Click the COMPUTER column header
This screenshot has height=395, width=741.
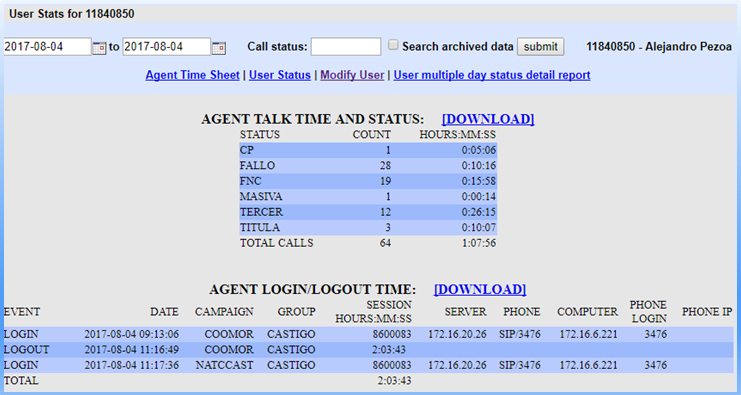[587, 312]
